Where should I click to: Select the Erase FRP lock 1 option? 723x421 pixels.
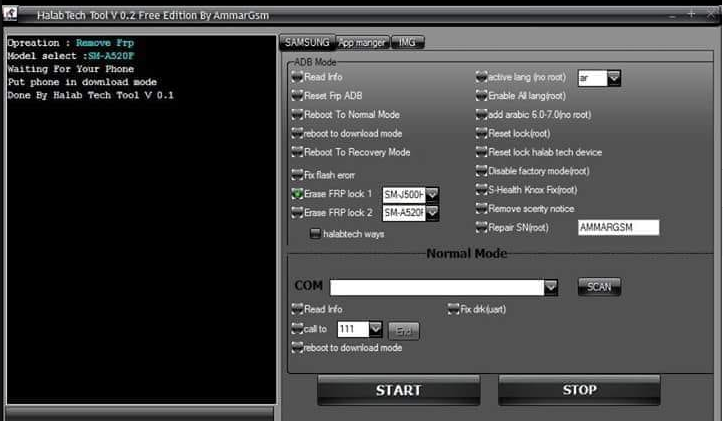(x=332, y=194)
